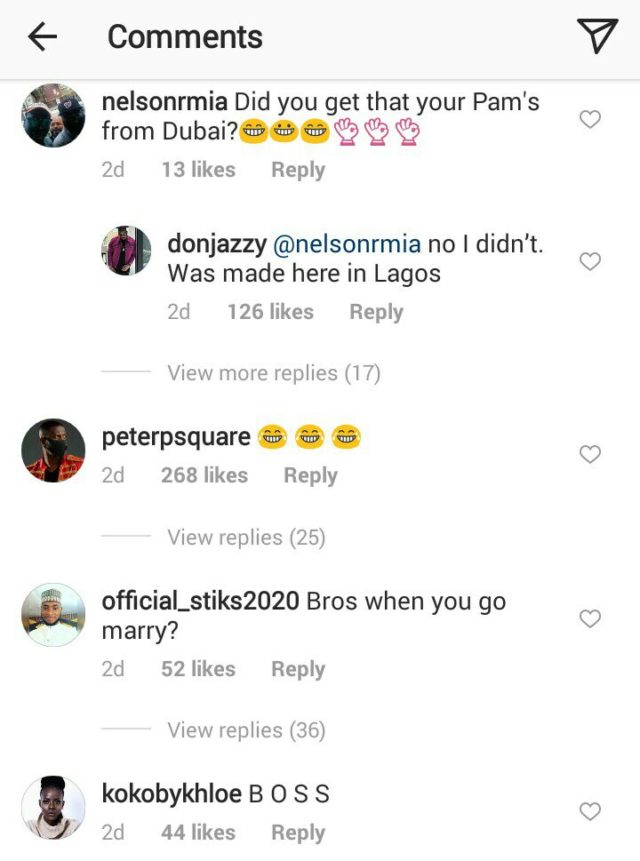Go back using the arrow icon
The height and width of the screenshot is (861, 640).
(42, 37)
